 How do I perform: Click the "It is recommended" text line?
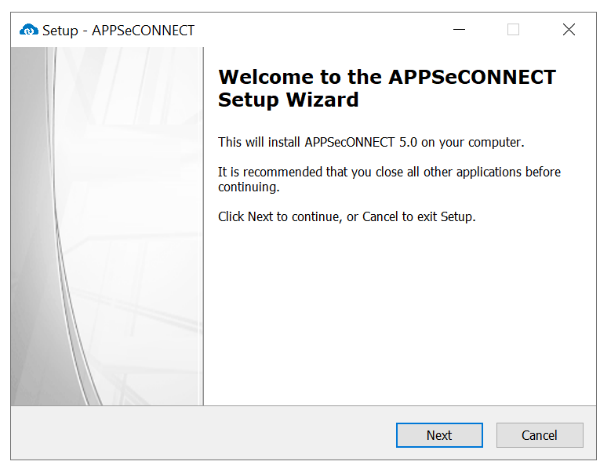click(389, 172)
